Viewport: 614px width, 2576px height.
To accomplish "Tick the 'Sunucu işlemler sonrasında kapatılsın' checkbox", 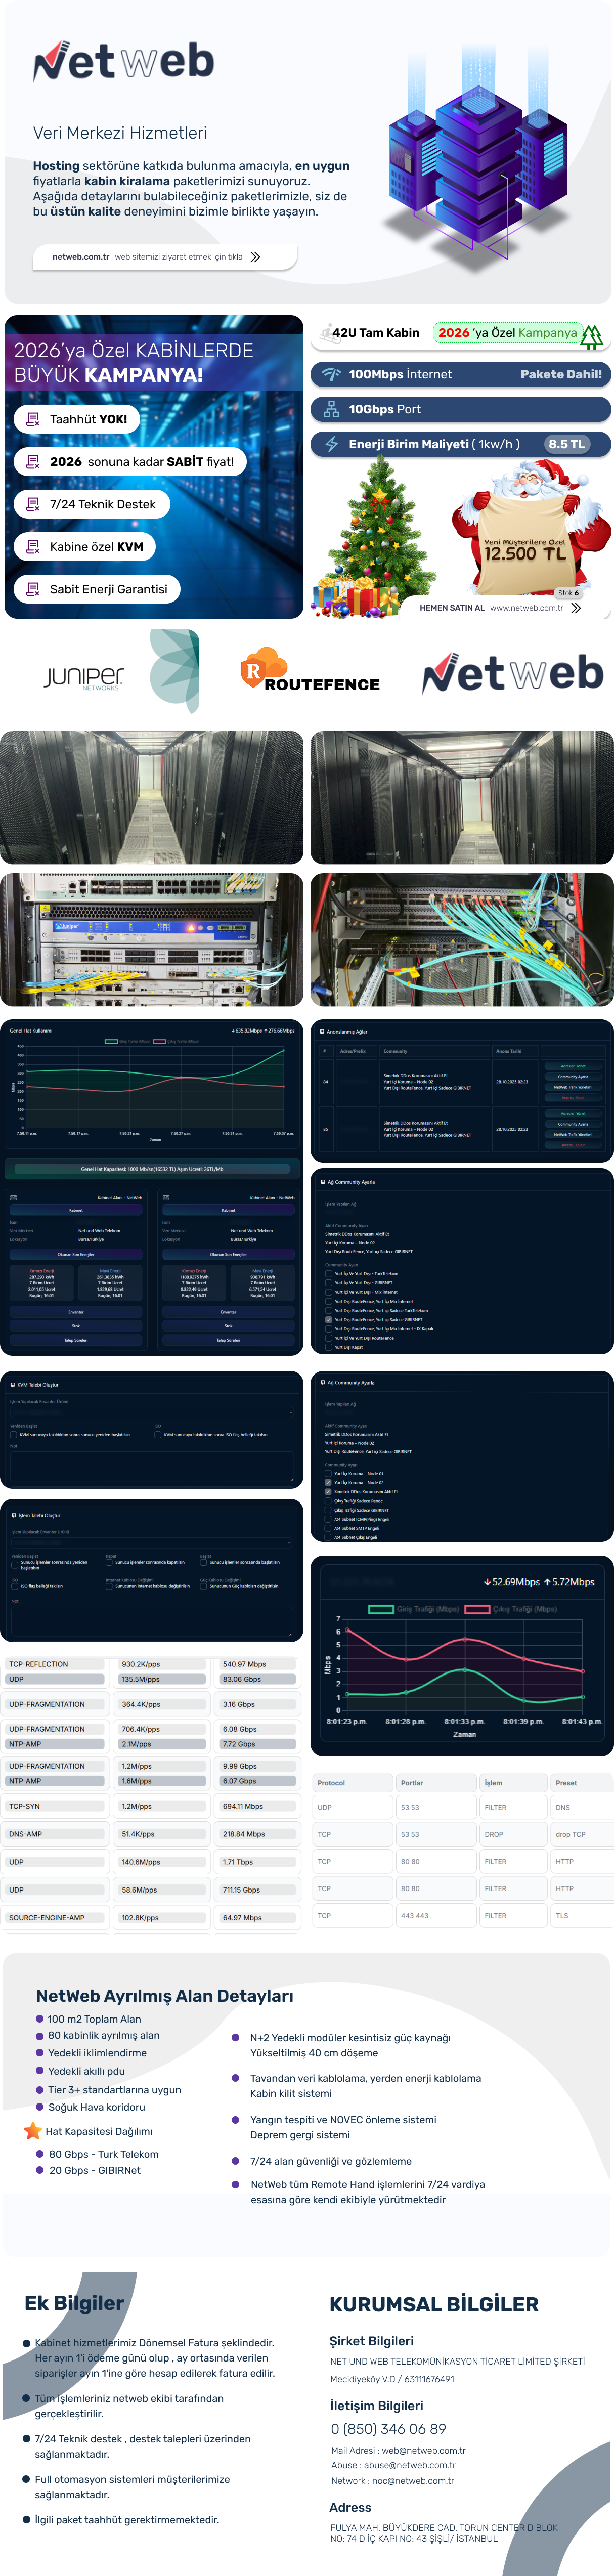I will [109, 1562].
